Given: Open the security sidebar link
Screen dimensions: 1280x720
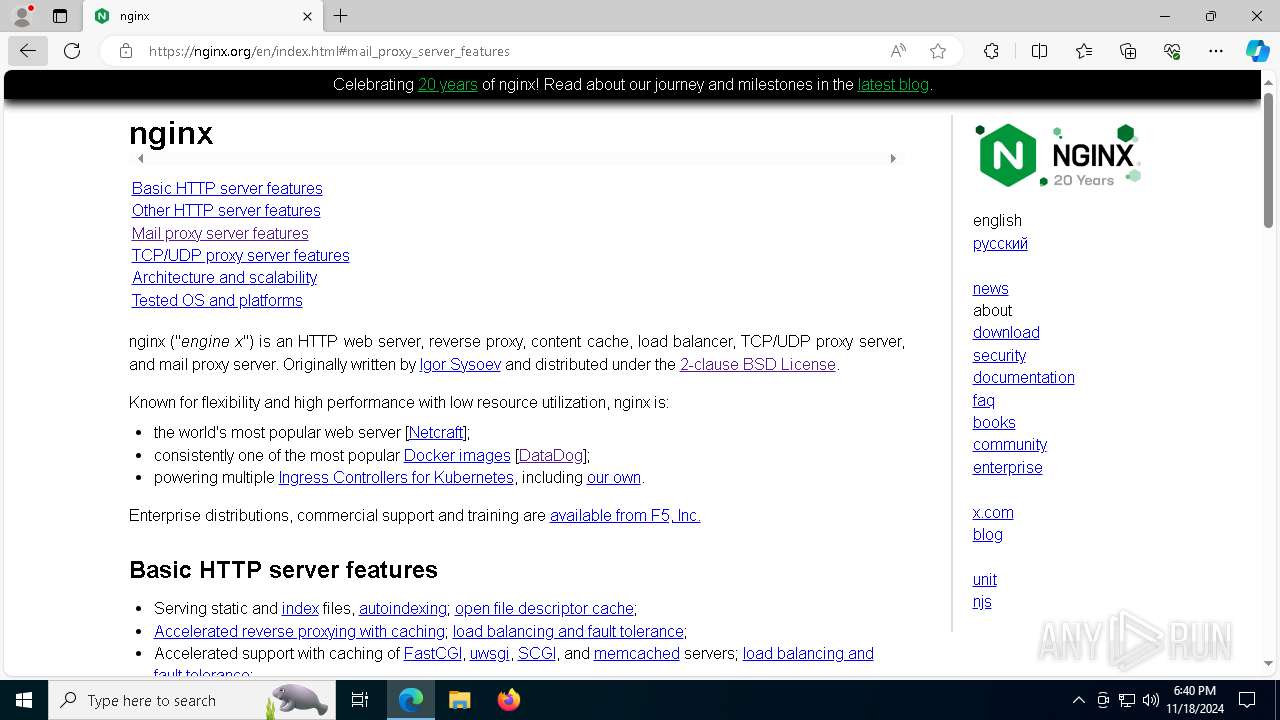Looking at the screenshot, I should (999, 355).
